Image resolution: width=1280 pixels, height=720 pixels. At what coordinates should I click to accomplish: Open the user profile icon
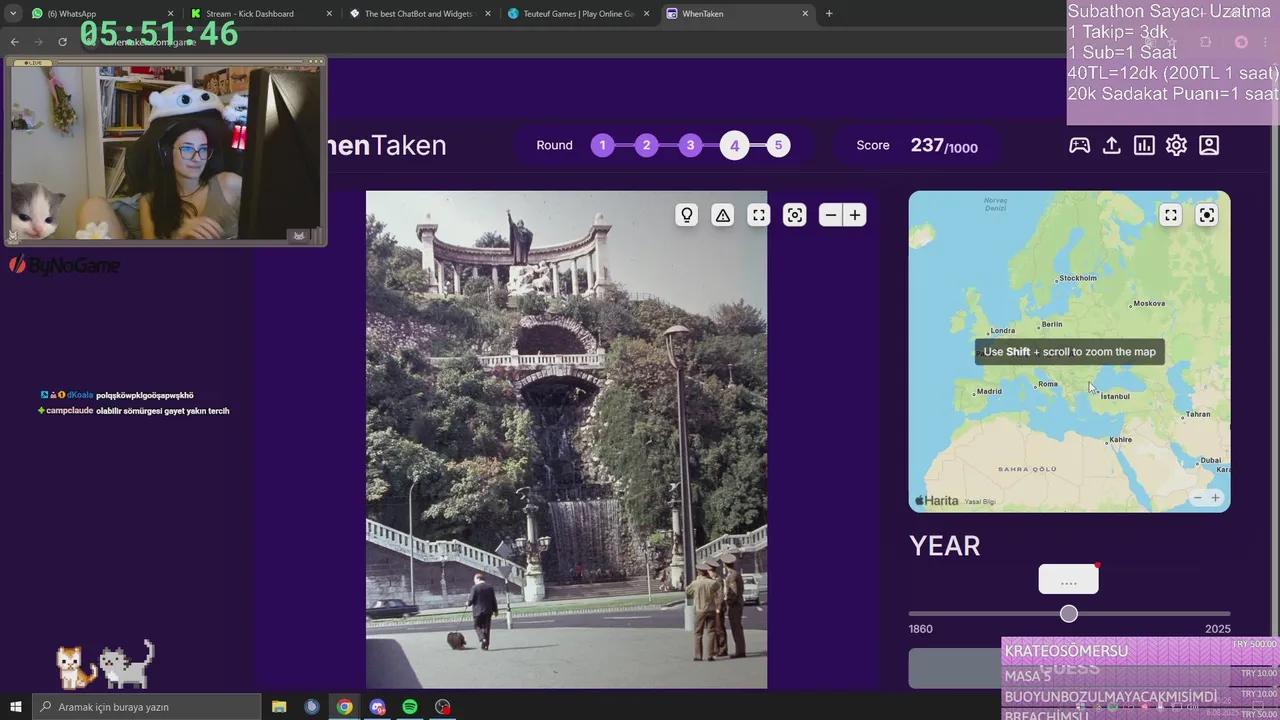[x=1209, y=145]
